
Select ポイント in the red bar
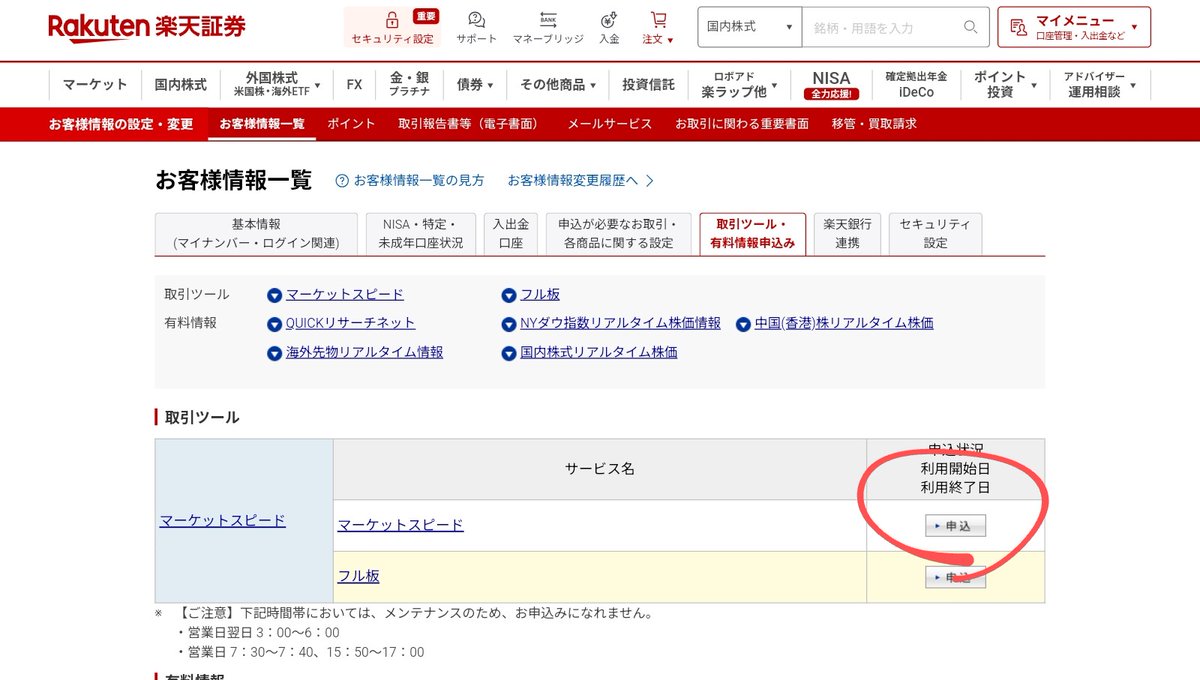[x=351, y=124]
